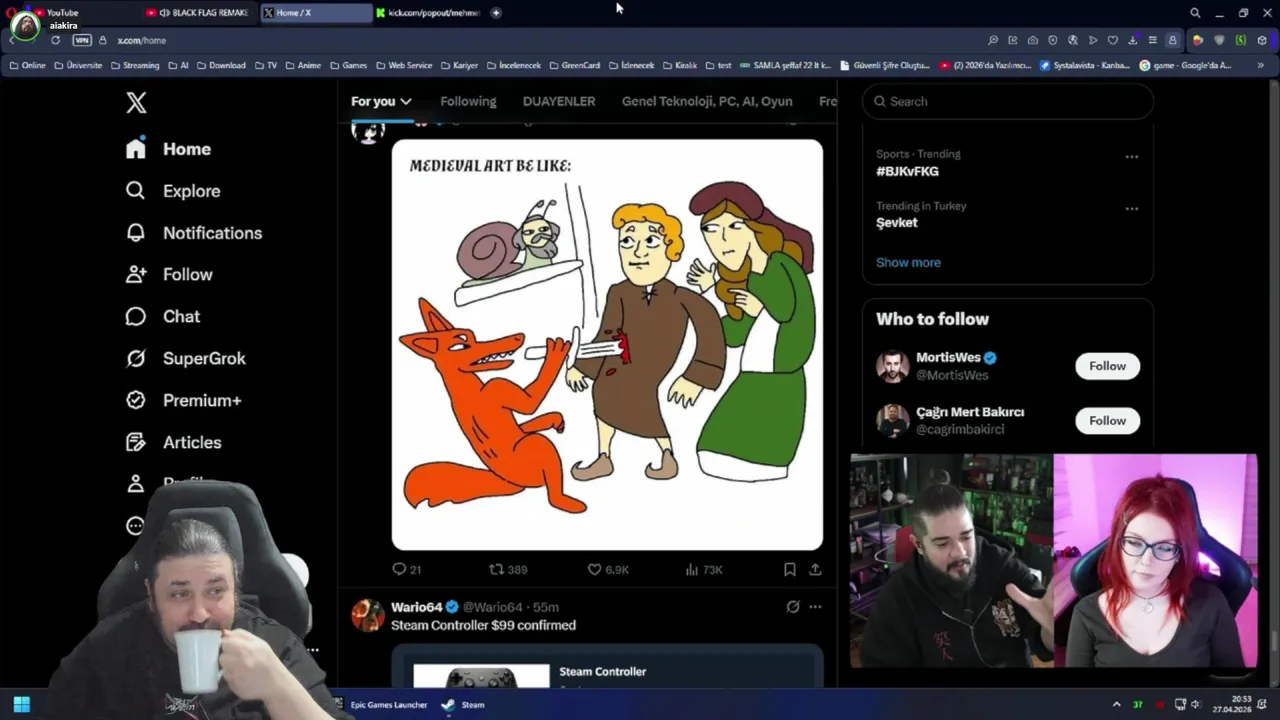The height and width of the screenshot is (720, 1280).
Task: Open the Üniversite bookmarks folder
Action: coord(78,65)
